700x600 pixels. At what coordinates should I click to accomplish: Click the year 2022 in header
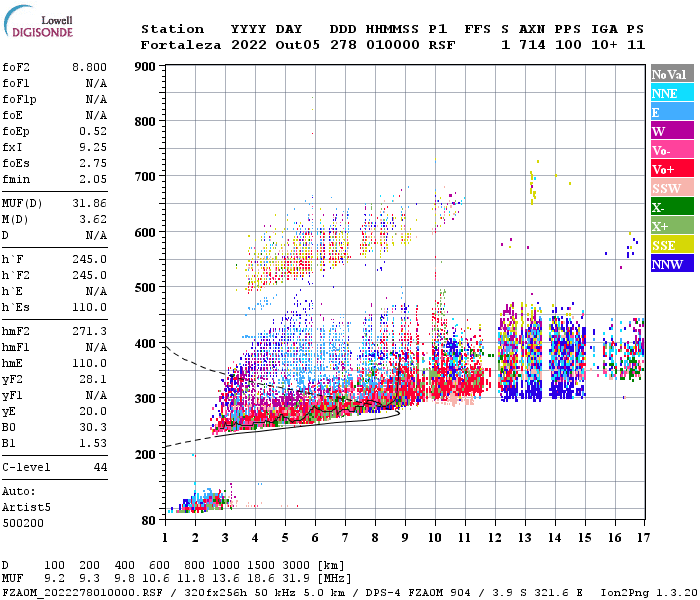pos(249,45)
